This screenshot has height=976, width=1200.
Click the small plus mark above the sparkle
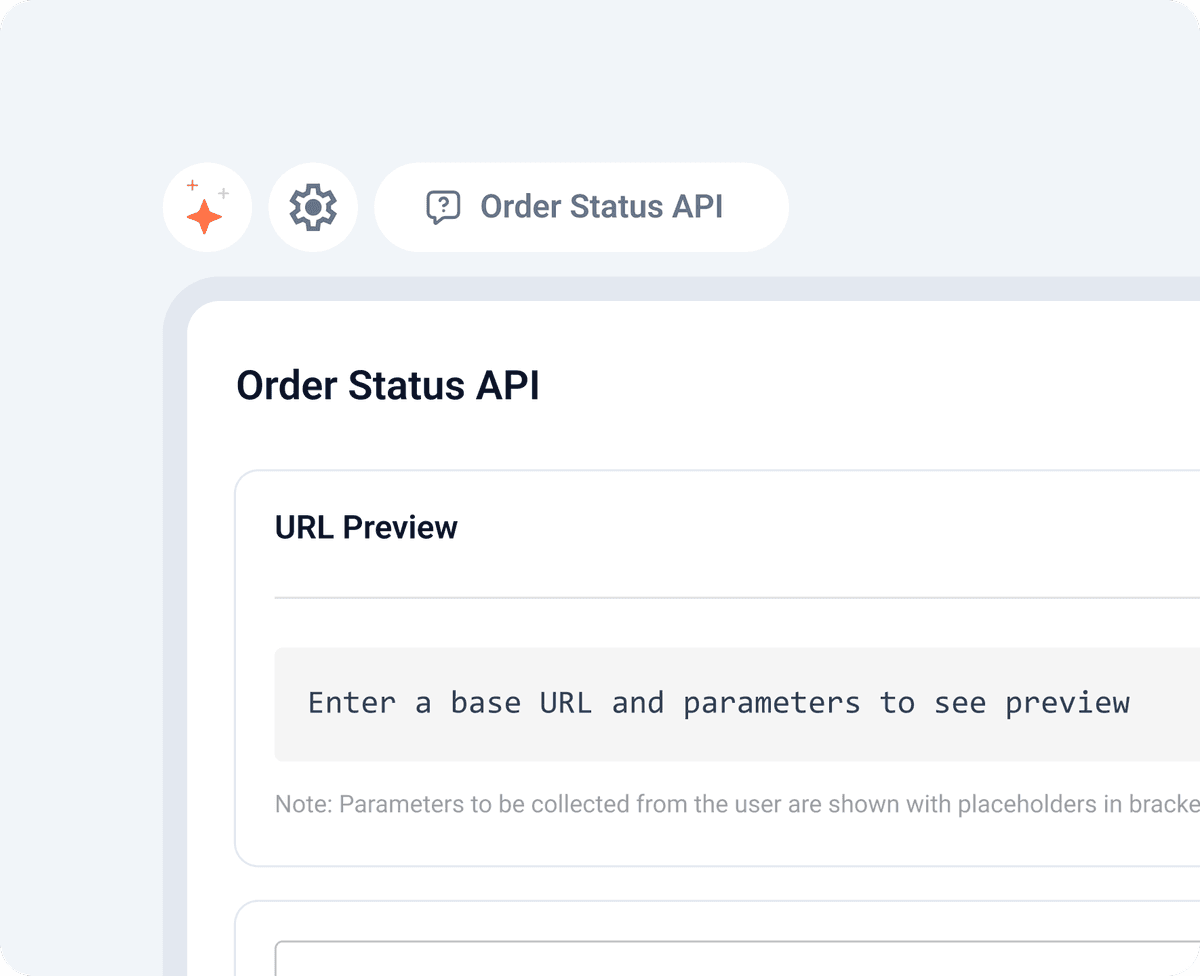(191, 184)
